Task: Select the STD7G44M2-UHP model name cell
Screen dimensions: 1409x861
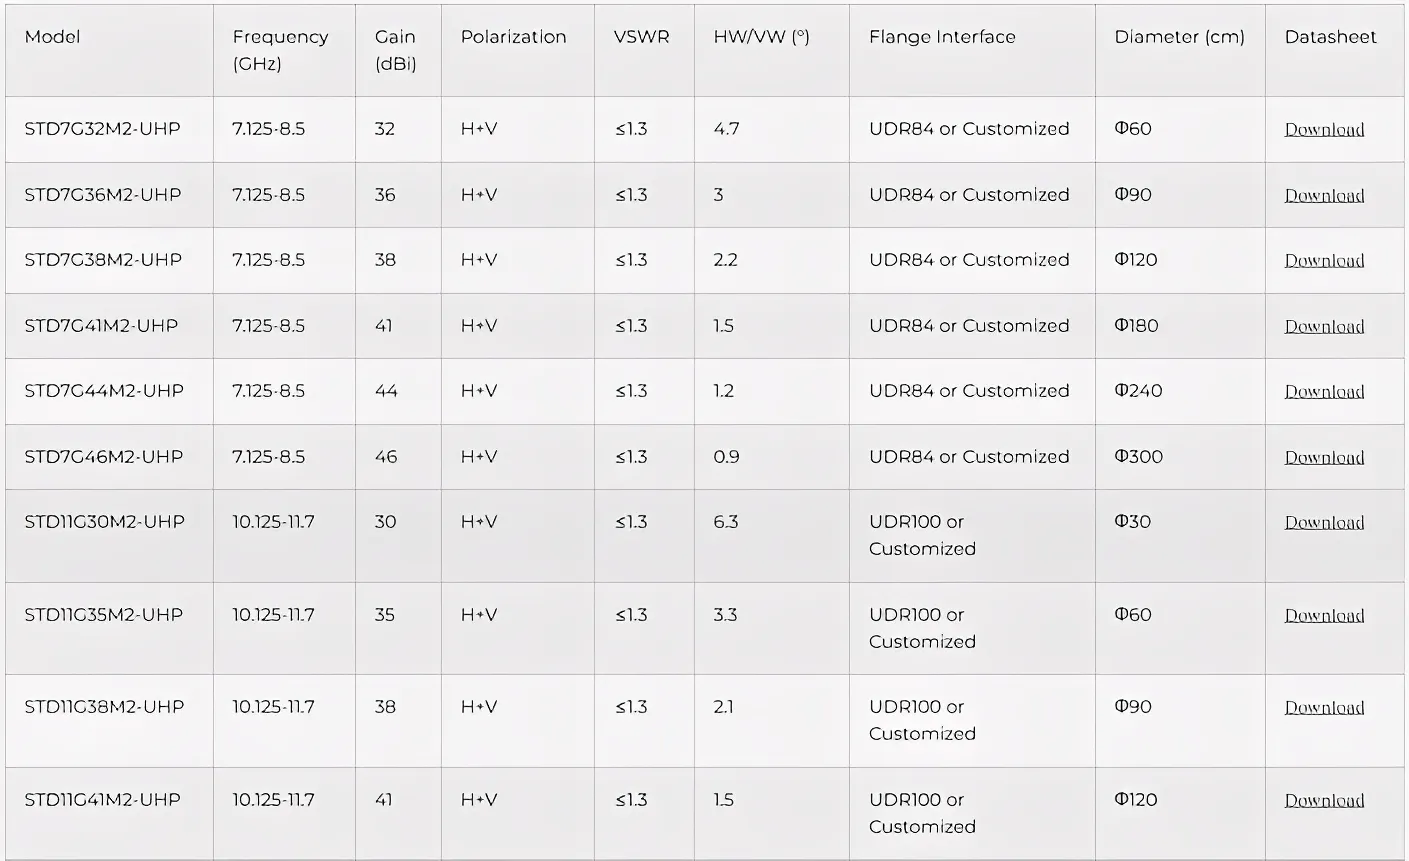Action: 104,391
